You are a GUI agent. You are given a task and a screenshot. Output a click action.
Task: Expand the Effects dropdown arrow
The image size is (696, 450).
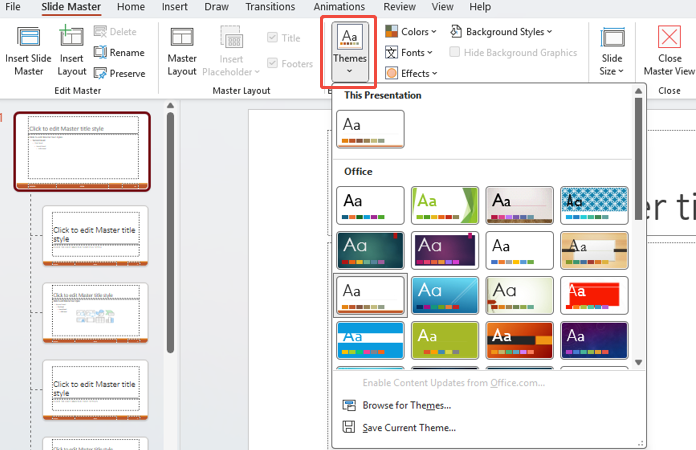pos(435,73)
